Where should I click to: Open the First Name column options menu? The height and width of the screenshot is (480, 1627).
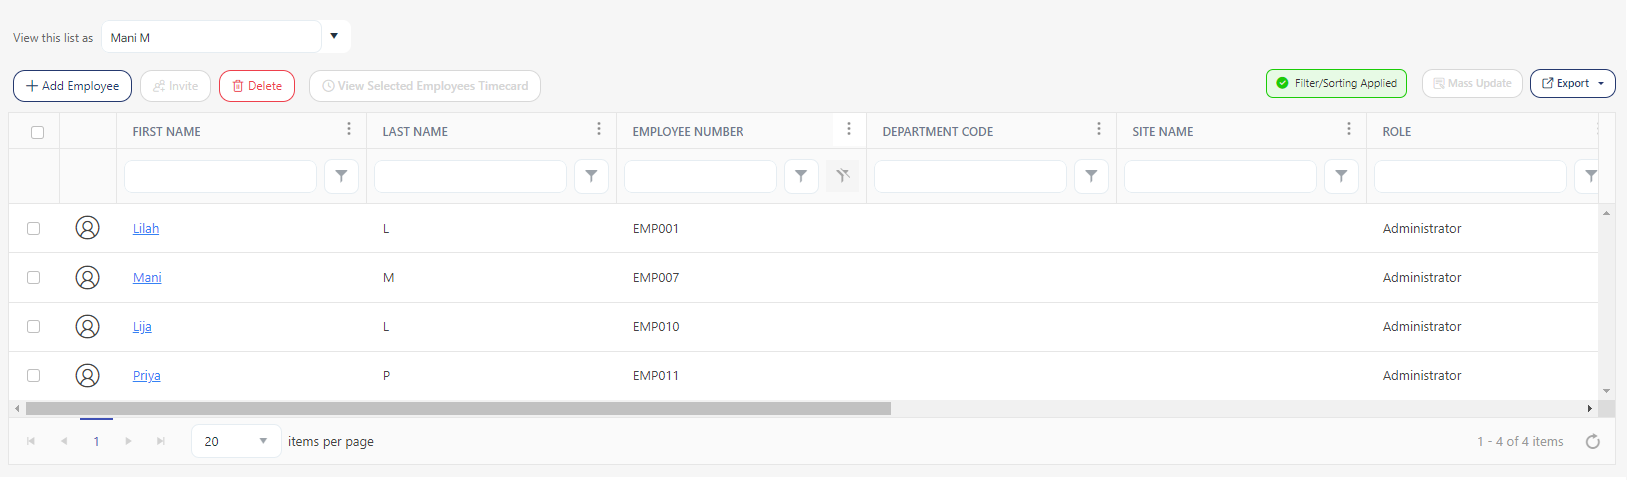(348, 129)
